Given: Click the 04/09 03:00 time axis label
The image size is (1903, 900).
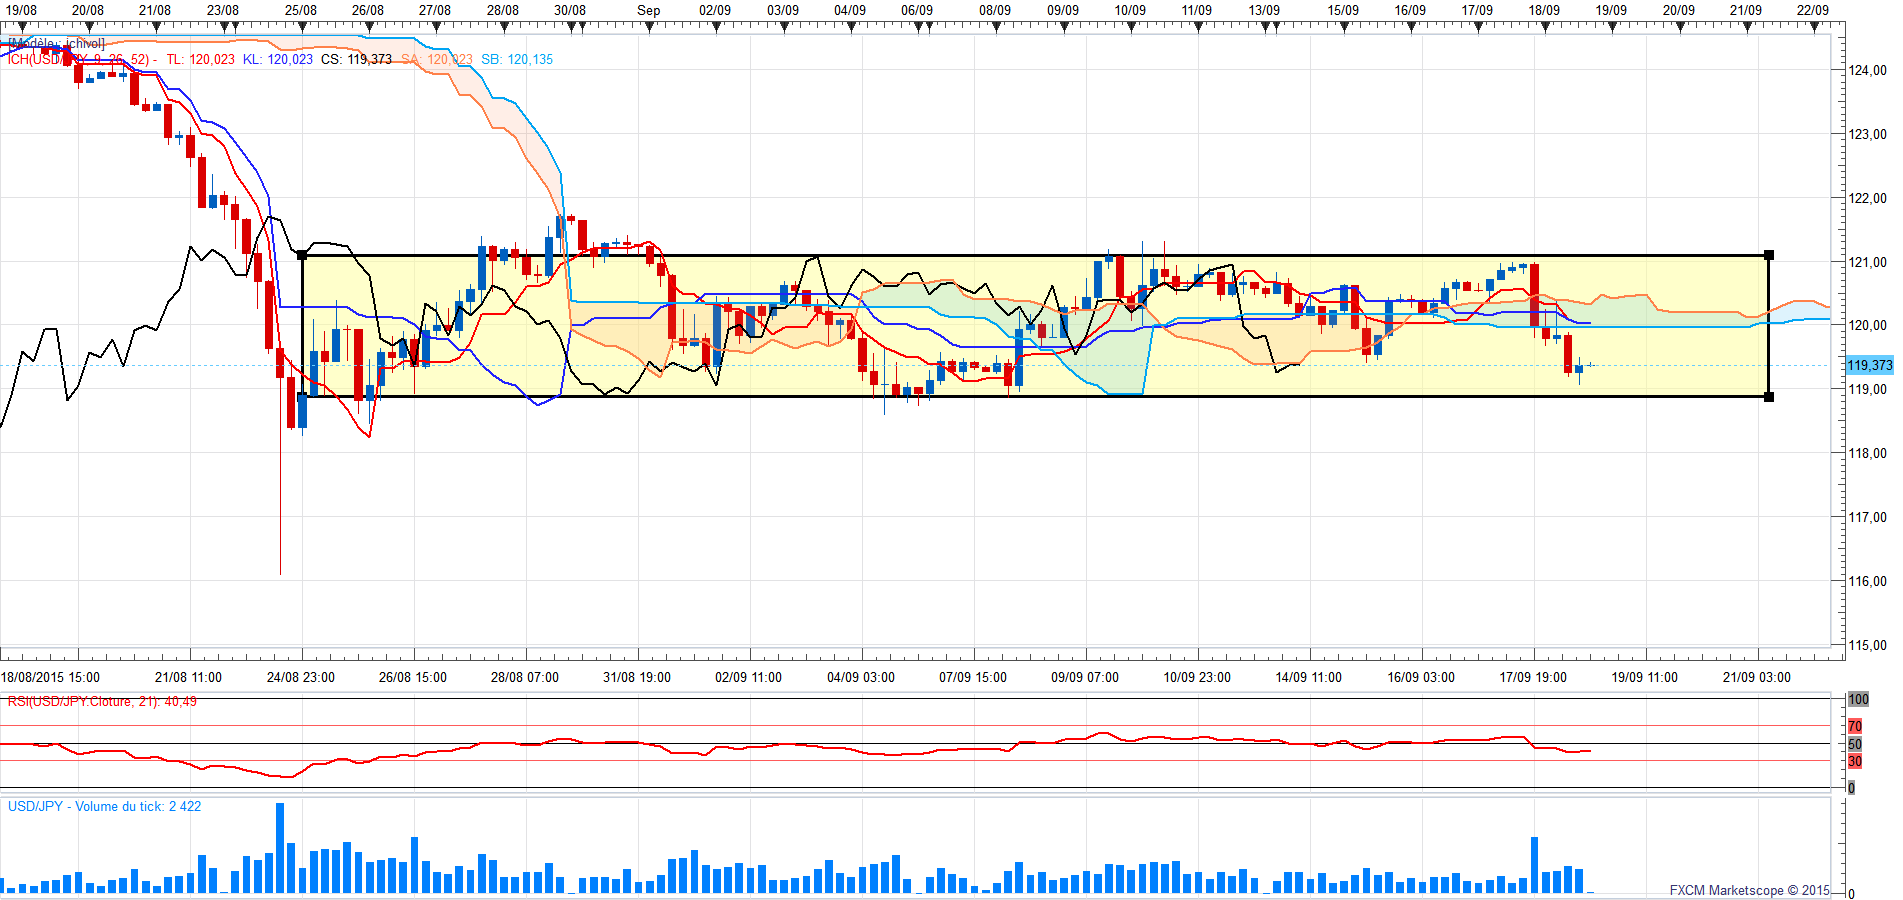Looking at the screenshot, I should point(860,678).
